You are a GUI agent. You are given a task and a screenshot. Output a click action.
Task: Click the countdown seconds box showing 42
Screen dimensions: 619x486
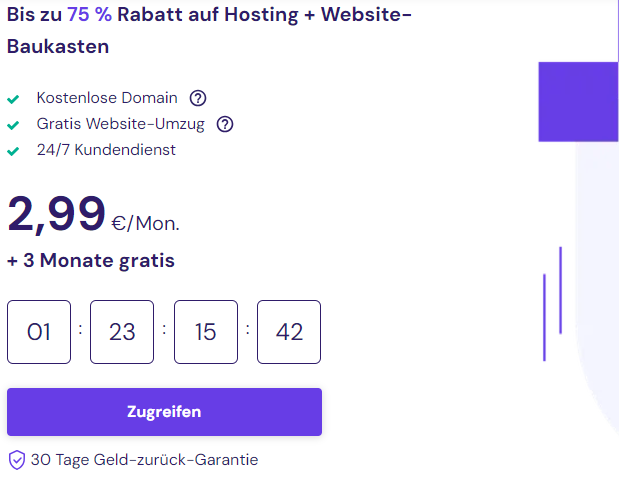pyautogui.click(x=289, y=332)
